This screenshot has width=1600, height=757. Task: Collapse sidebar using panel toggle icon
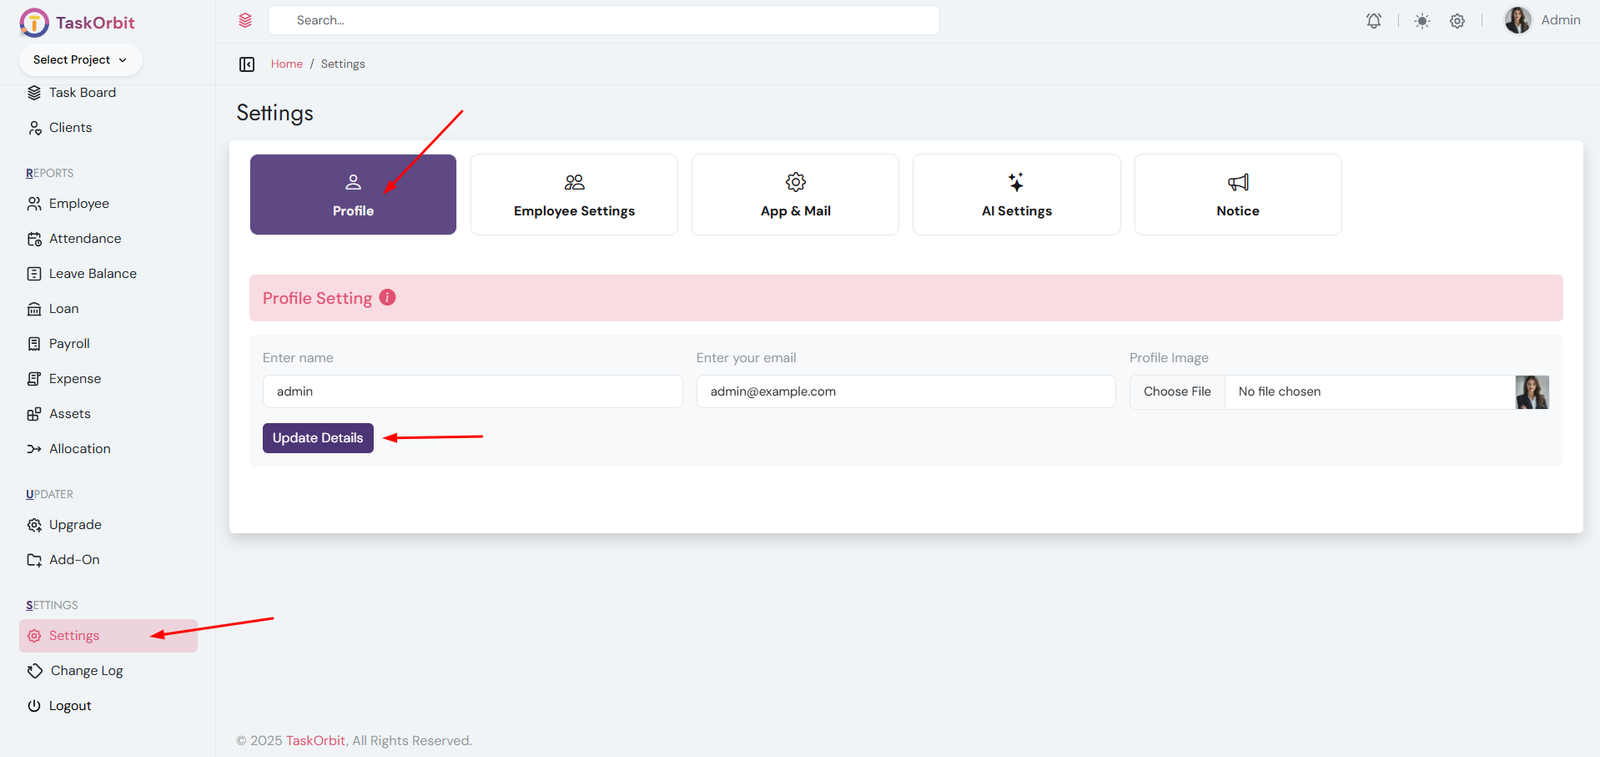pos(247,64)
